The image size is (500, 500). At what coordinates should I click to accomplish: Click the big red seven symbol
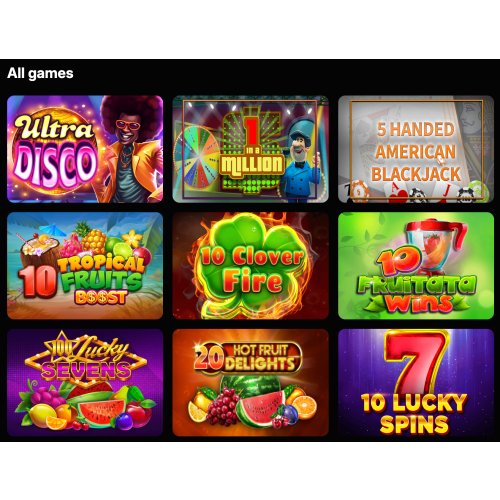[x=416, y=362]
